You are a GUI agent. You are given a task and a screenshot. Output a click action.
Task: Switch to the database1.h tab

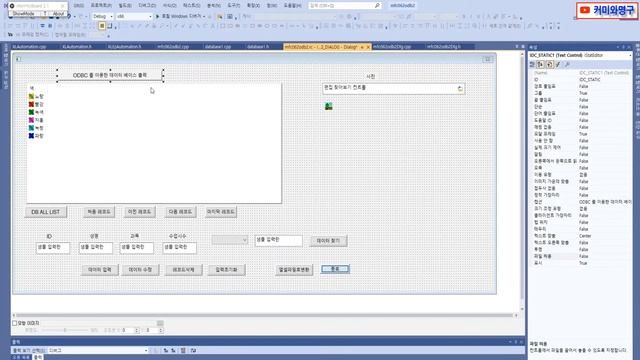point(258,47)
